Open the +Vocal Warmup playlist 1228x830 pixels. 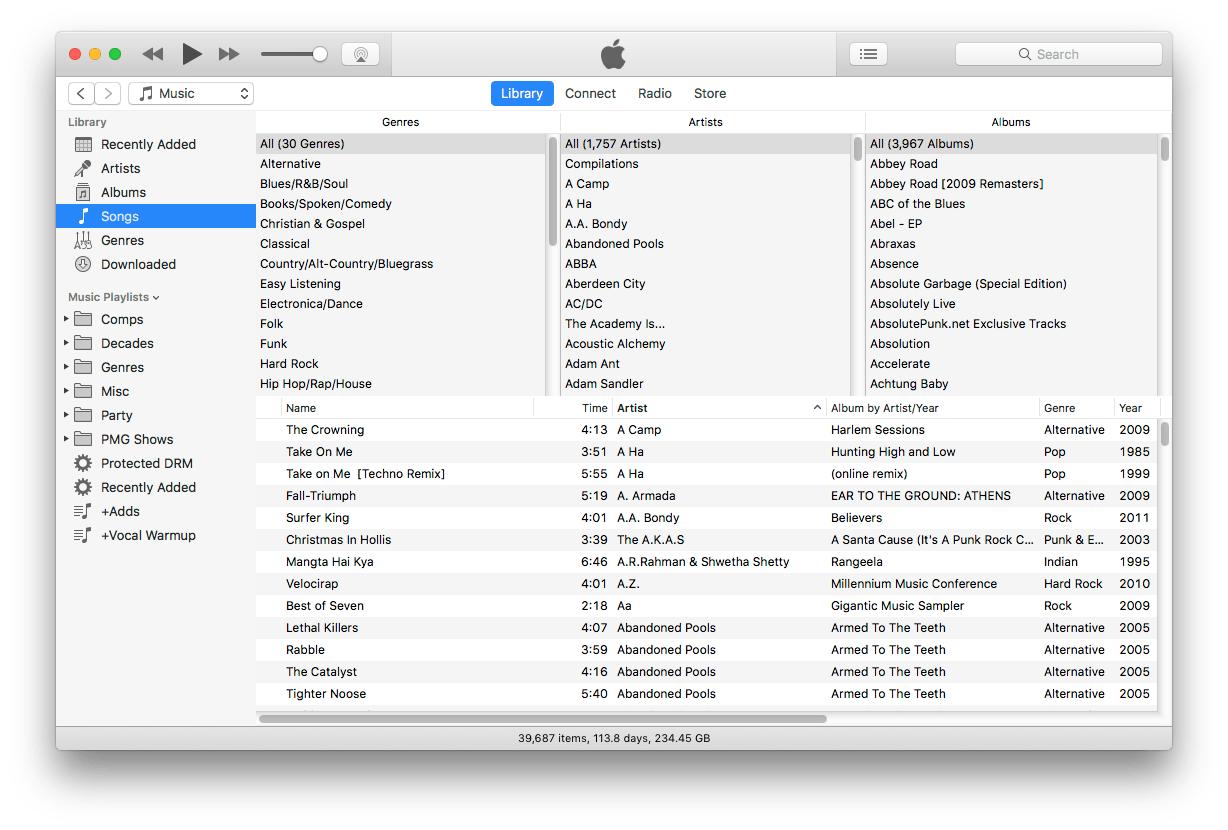click(x=156, y=535)
